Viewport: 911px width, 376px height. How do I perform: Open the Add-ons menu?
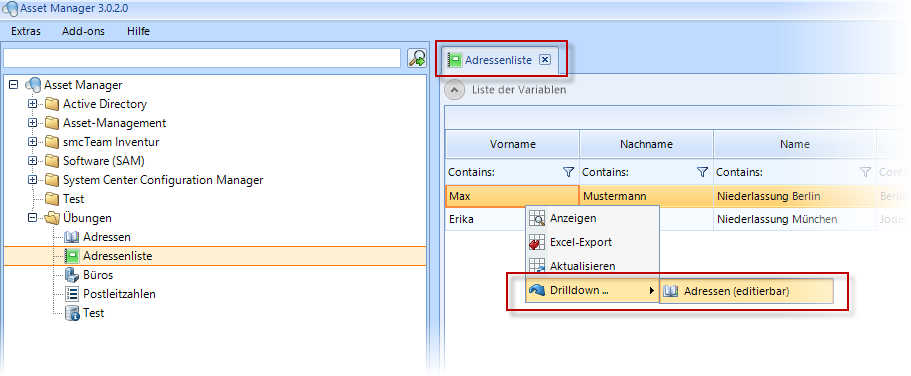pyautogui.click(x=83, y=31)
